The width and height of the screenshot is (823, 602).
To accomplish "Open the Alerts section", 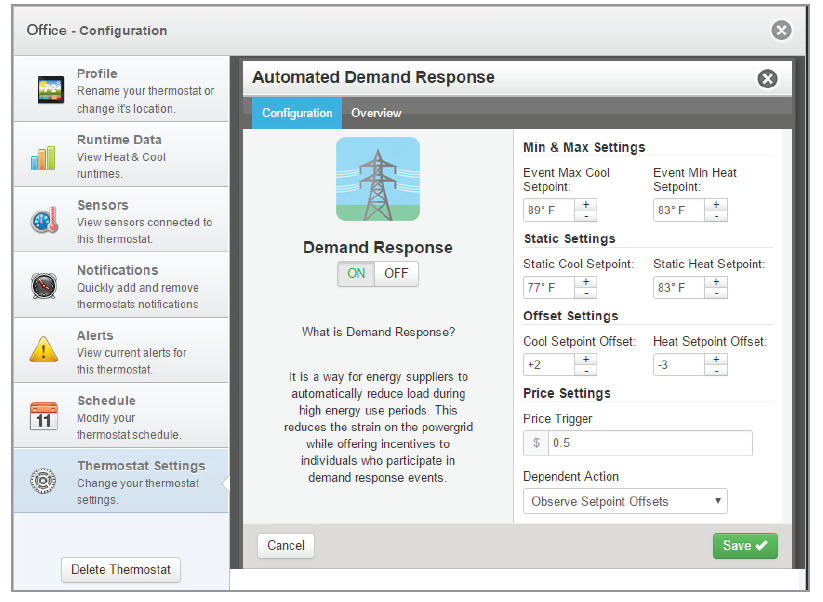I will (121, 350).
